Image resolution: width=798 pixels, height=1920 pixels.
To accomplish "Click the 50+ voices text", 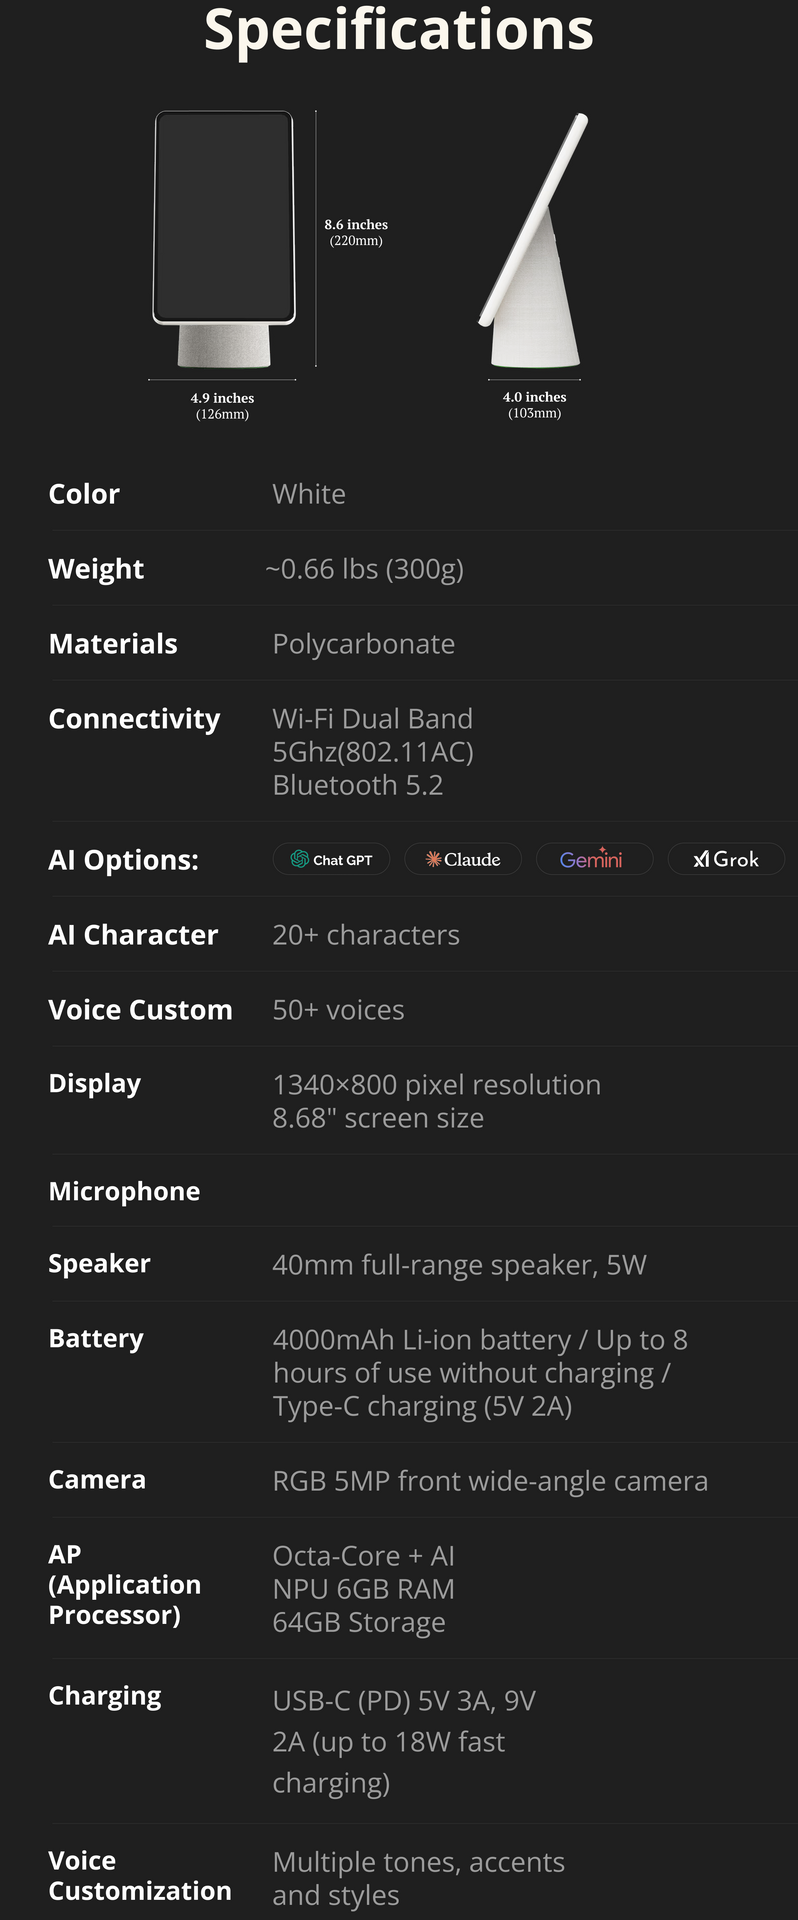I will point(338,1010).
